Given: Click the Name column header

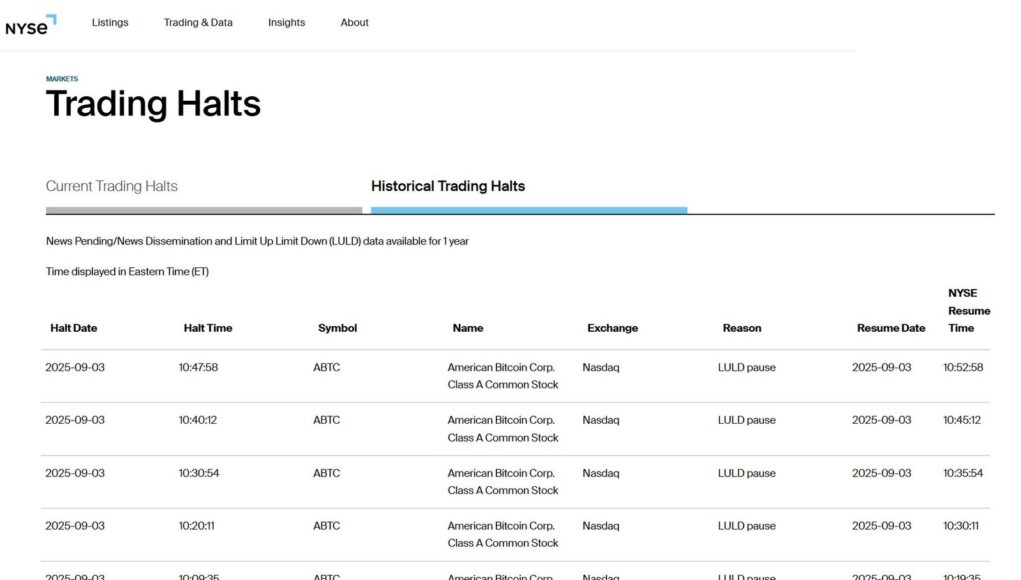Looking at the screenshot, I should 468,328.
